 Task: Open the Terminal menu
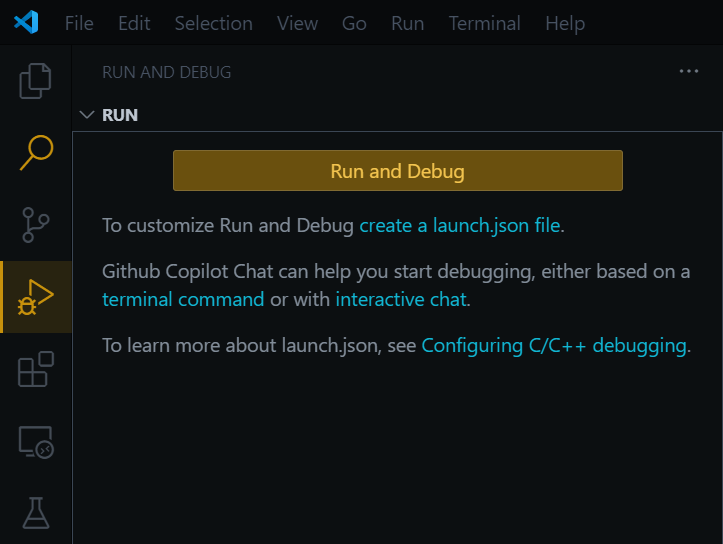point(485,23)
